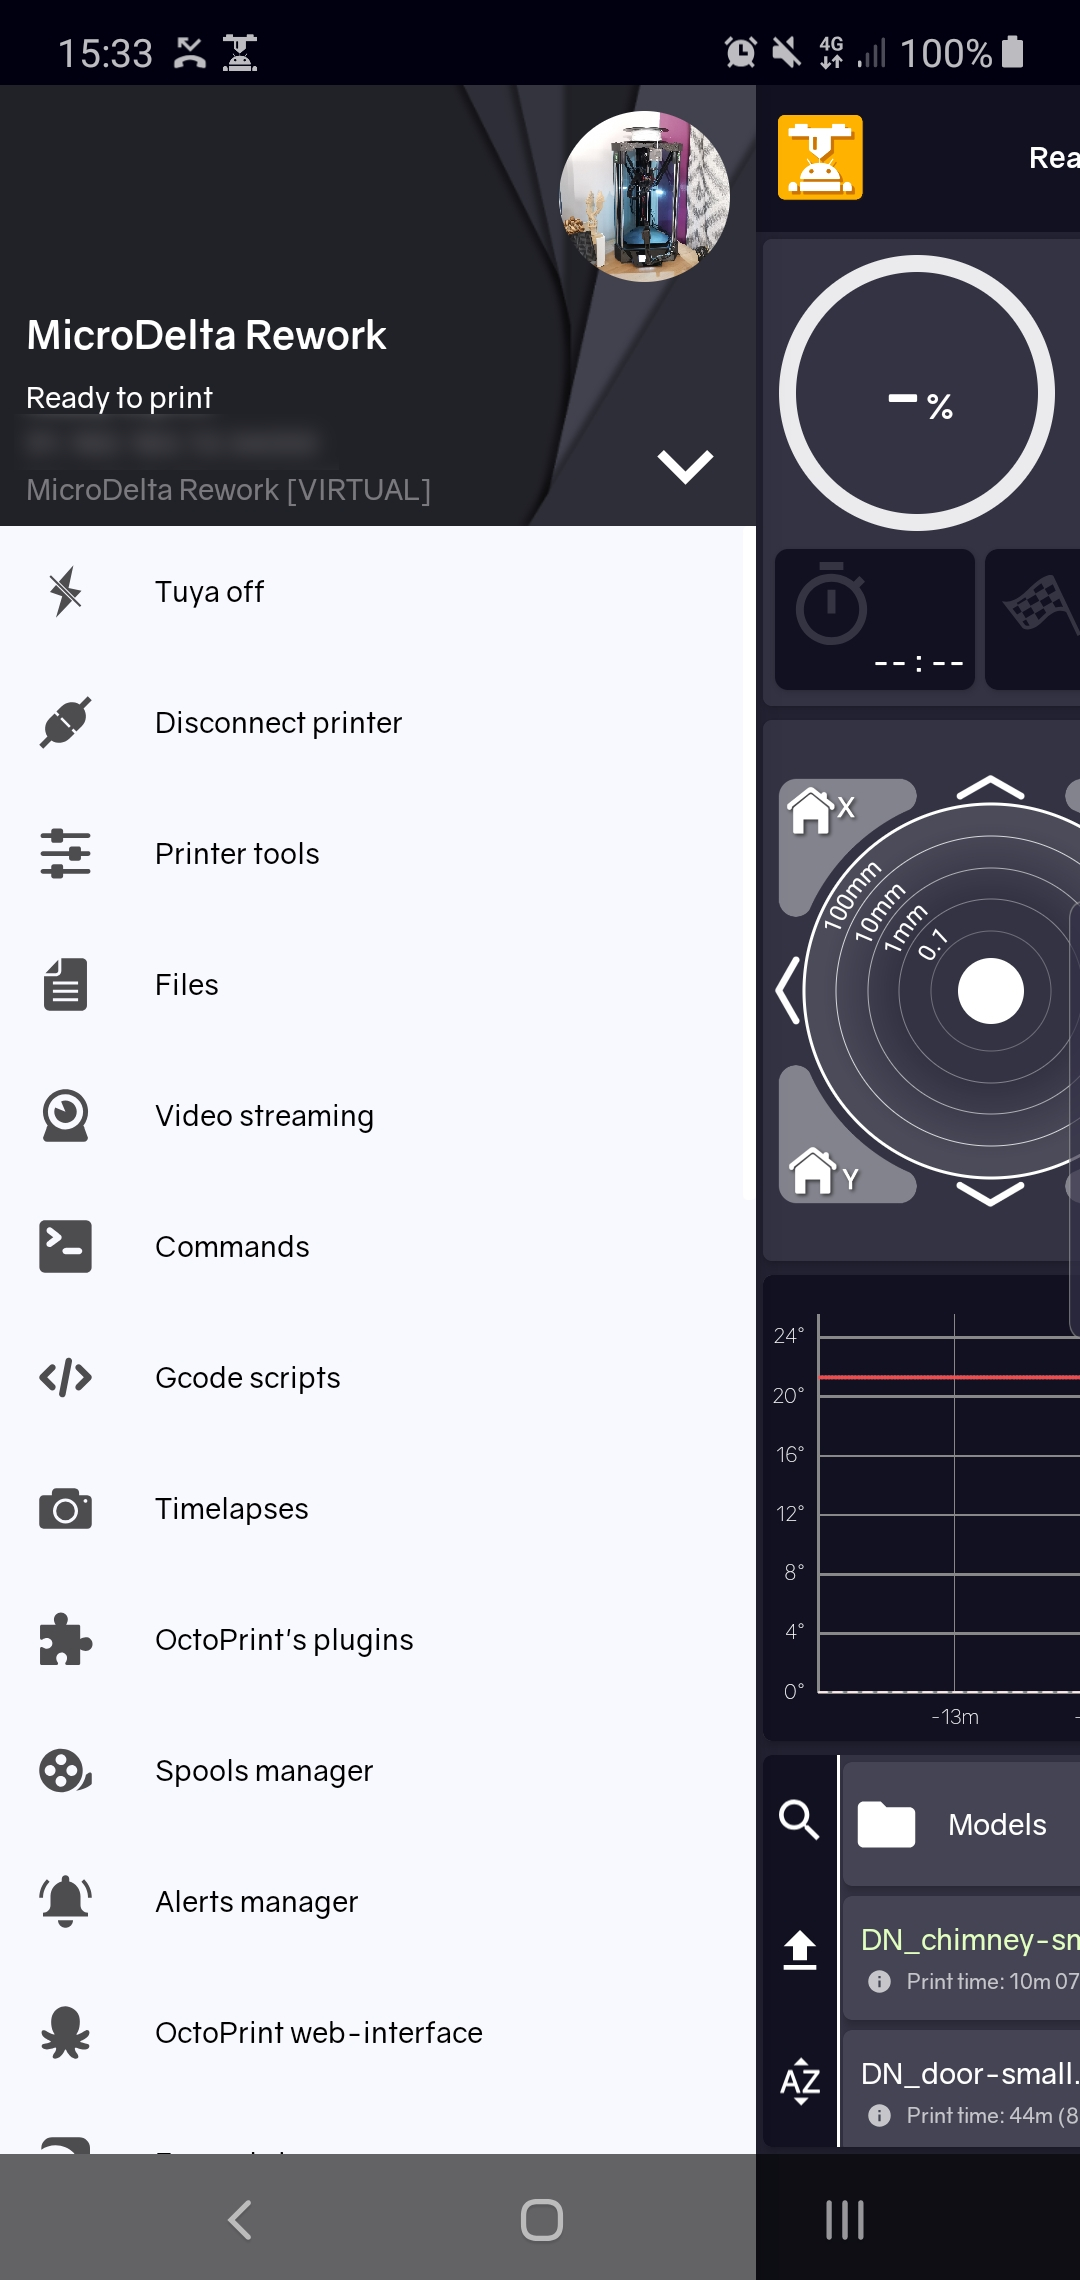The width and height of the screenshot is (1080, 2280).
Task: Open Printer tools sliders icon
Action: [x=66, y=853]
